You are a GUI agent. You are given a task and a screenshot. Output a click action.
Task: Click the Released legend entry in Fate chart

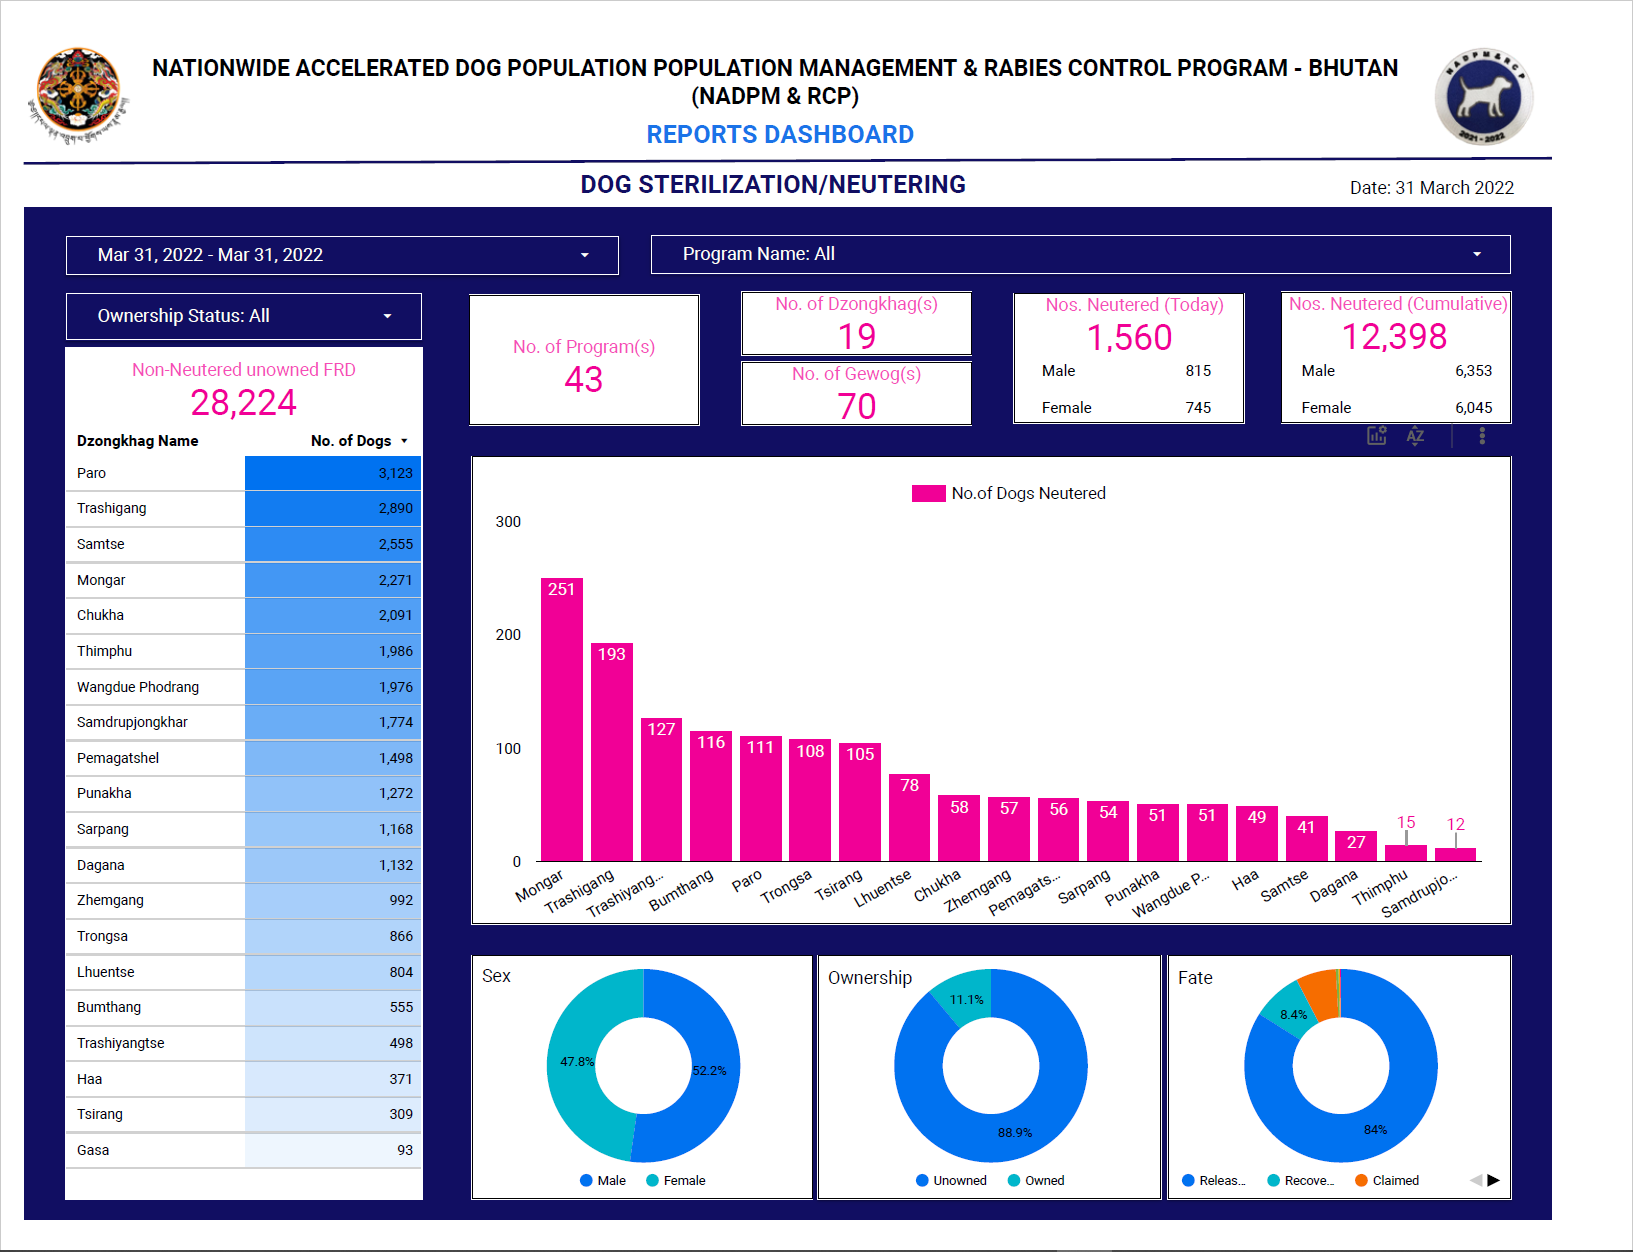(1214, 1180)
